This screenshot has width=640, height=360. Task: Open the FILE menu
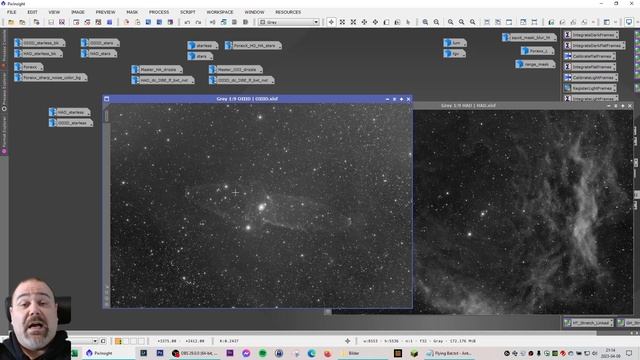tap(11, 12)
